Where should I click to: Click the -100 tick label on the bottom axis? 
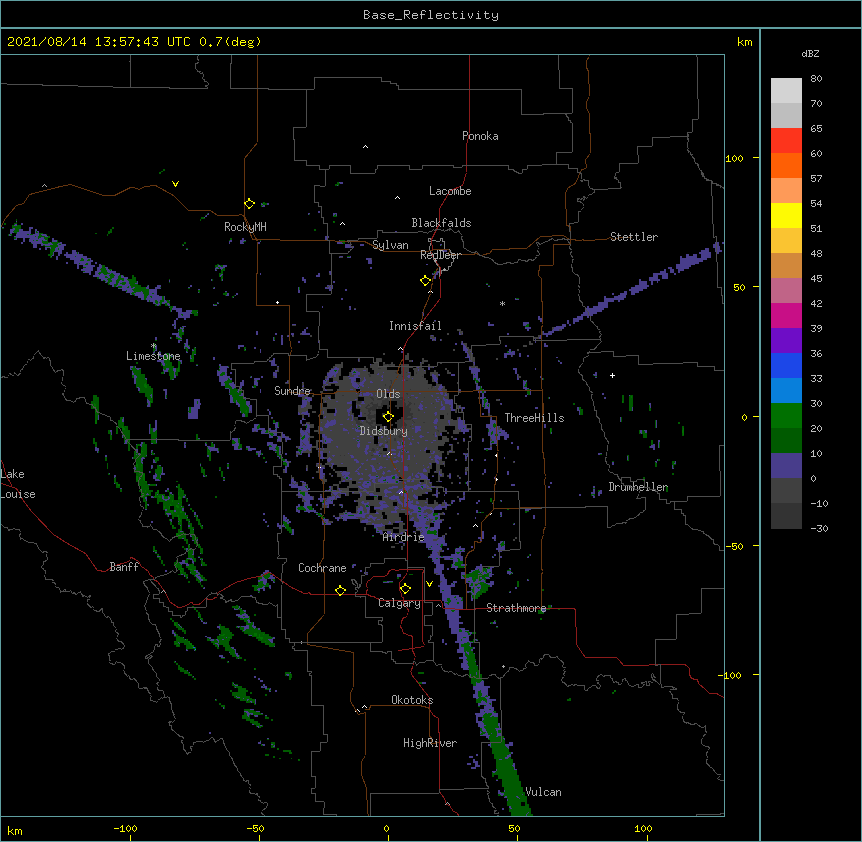coord(125,828)
